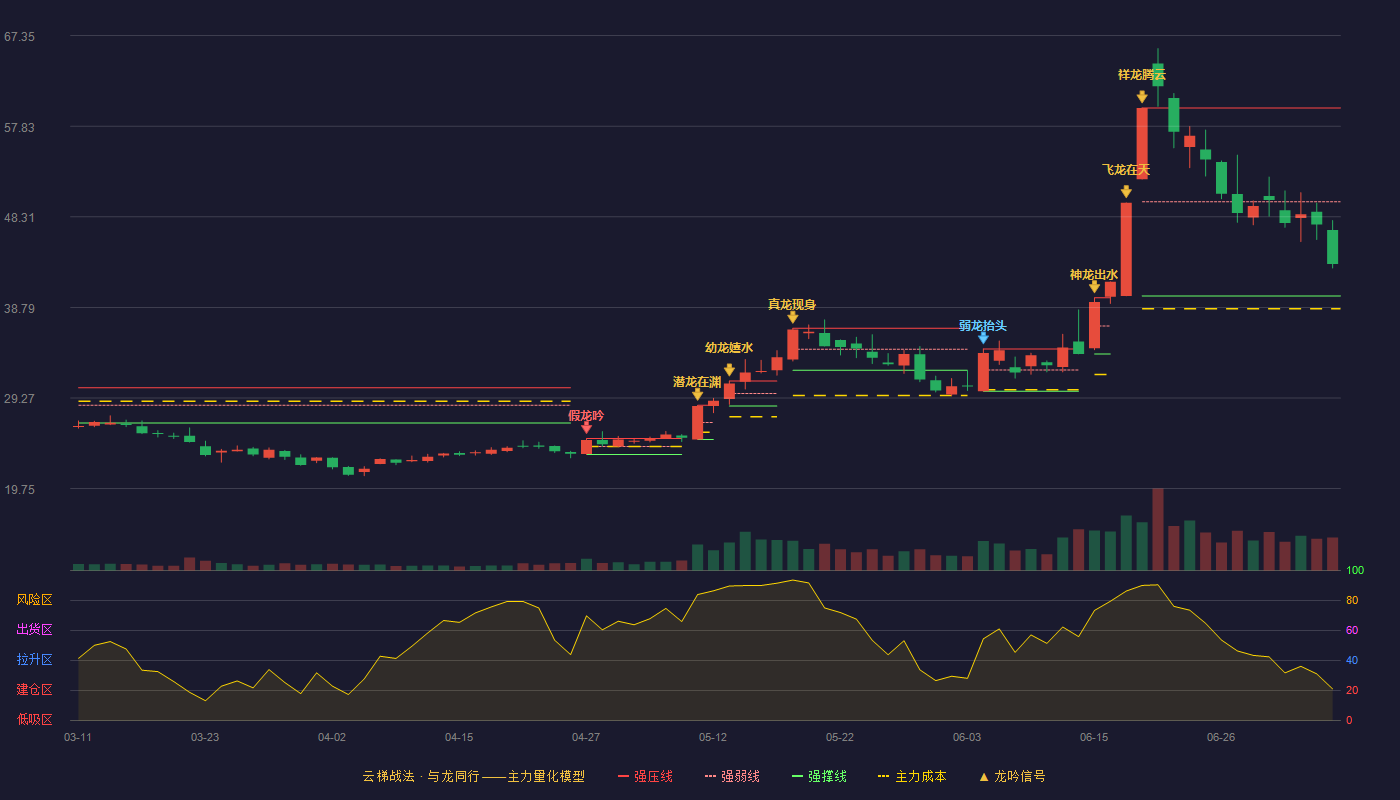Click the arrow marker under 飞龙在天 signal

(1126, 192)
